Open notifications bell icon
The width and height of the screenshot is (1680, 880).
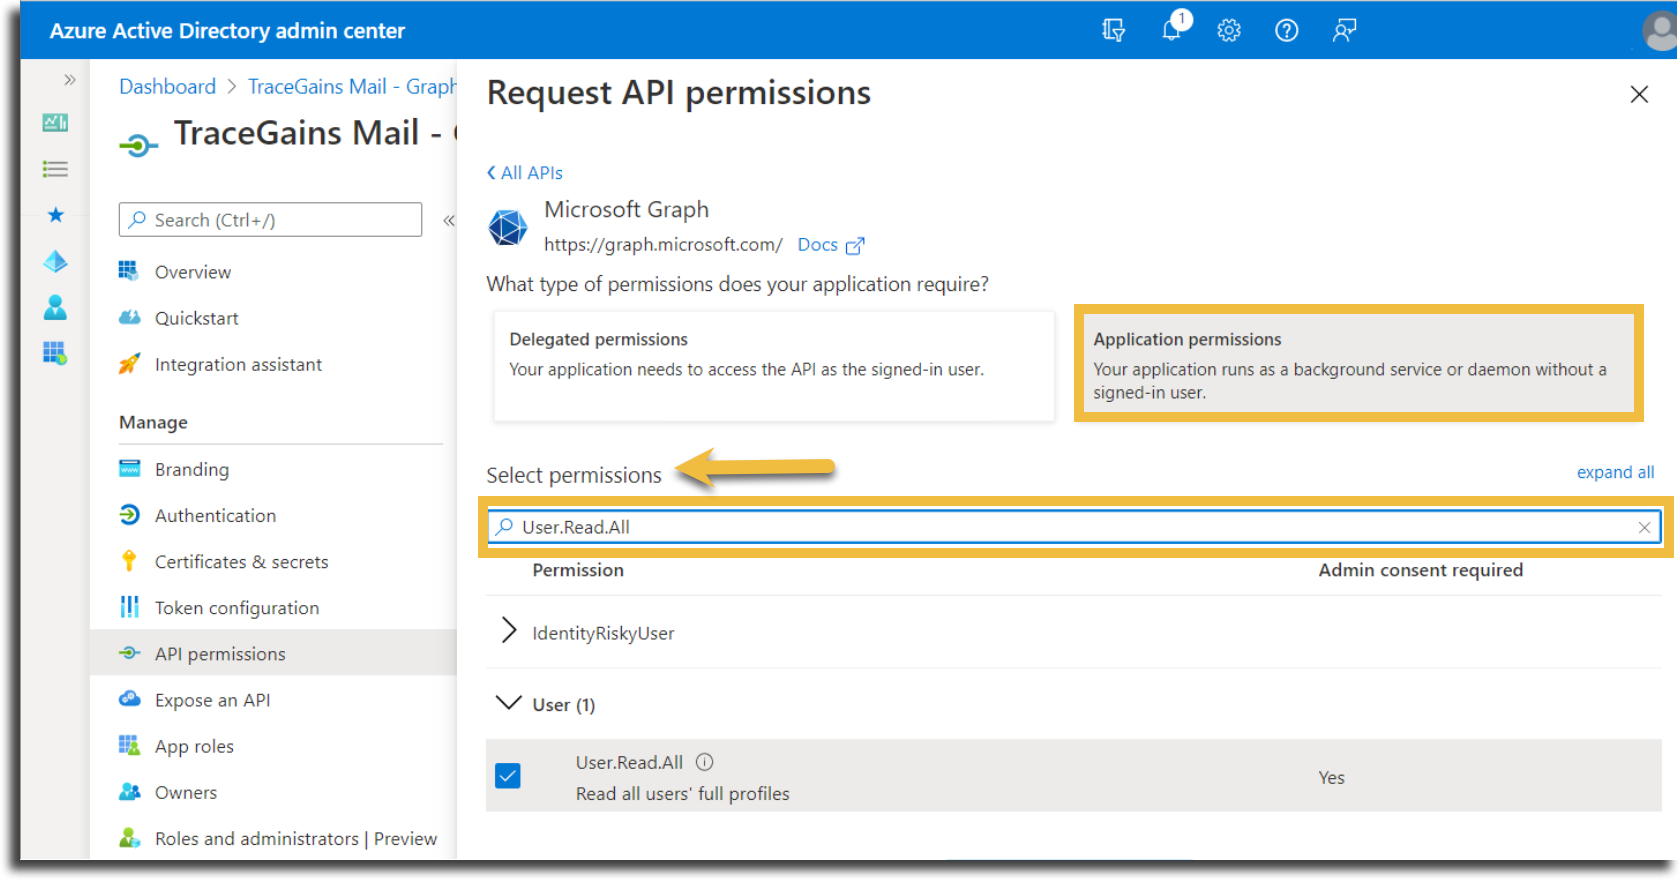[x=1173, y=29]
